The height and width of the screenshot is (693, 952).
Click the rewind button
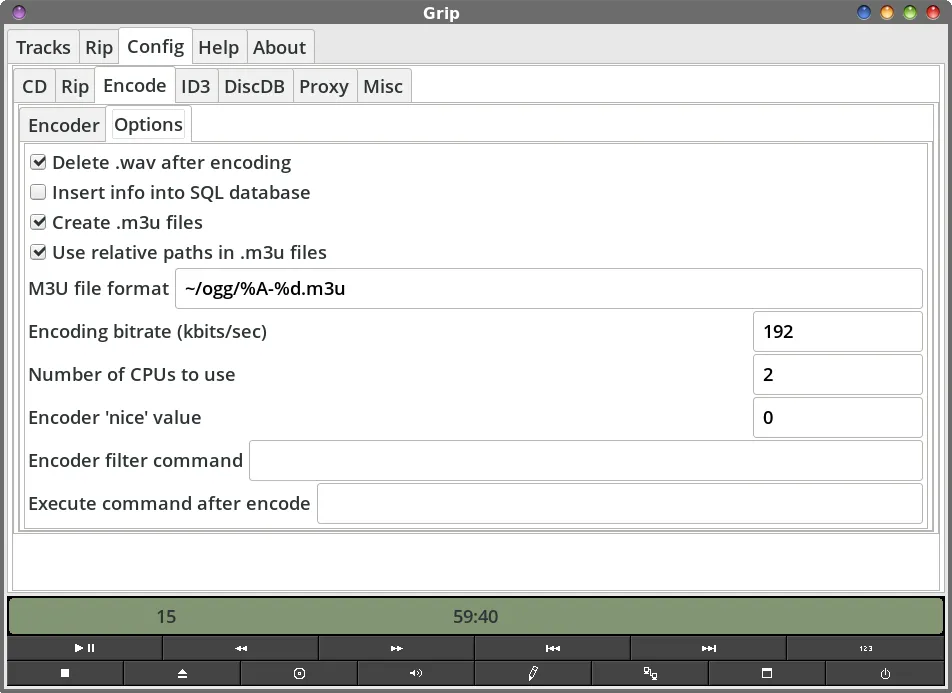pos(240,648)
